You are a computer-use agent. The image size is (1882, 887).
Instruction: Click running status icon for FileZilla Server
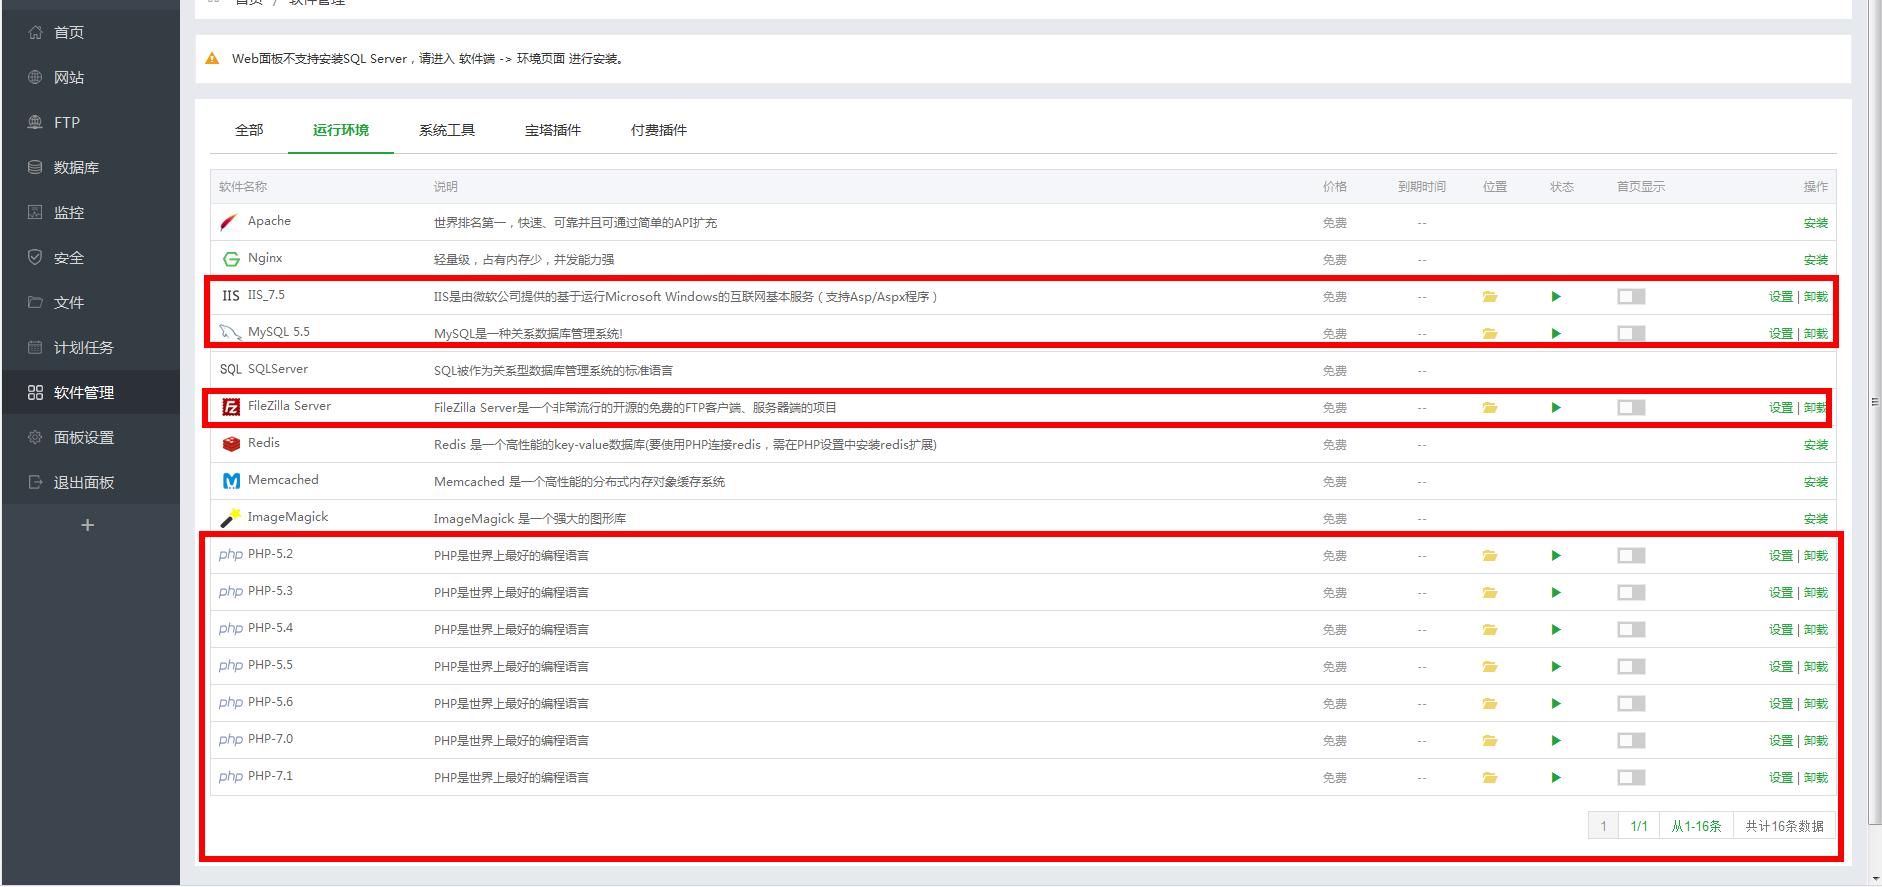pos(1556,408)
